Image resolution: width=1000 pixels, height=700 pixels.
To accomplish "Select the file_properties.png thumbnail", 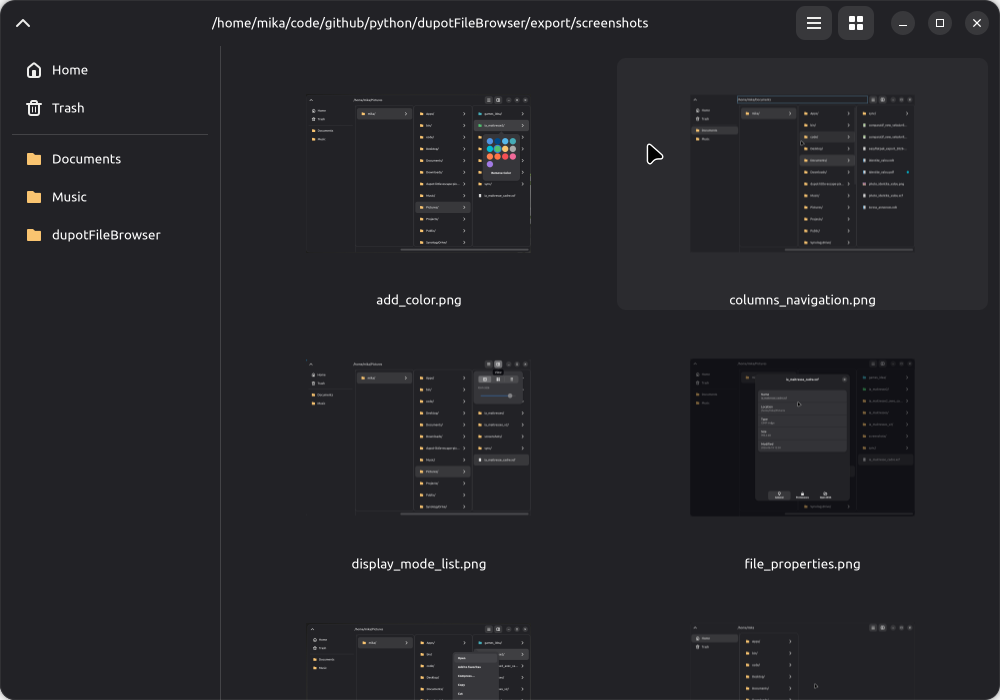I will (802, 438).
